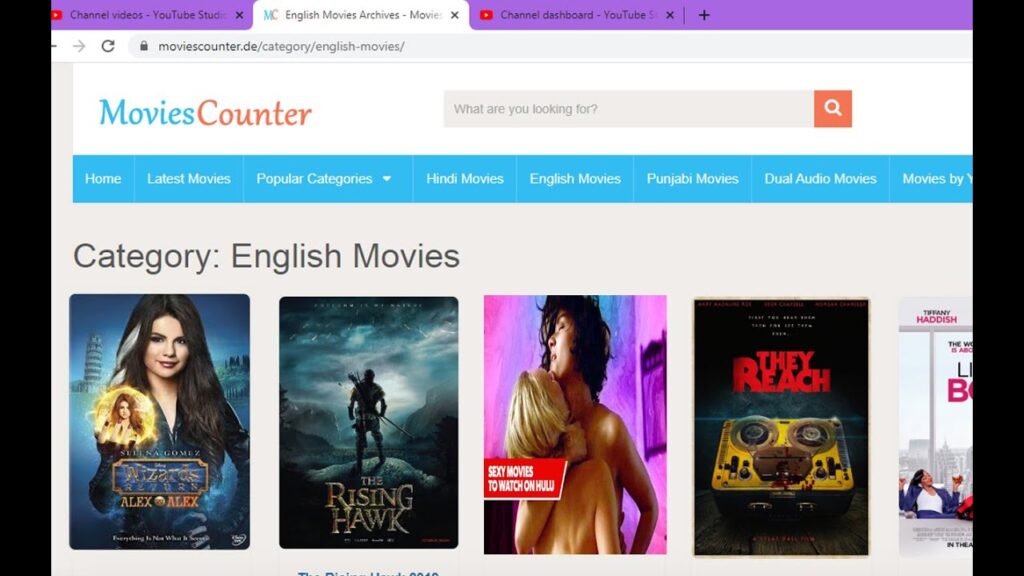Close the Channel videos YouTube Studio tab
The height and width of the screenshot is (576, 1024).
coord(239,15)
